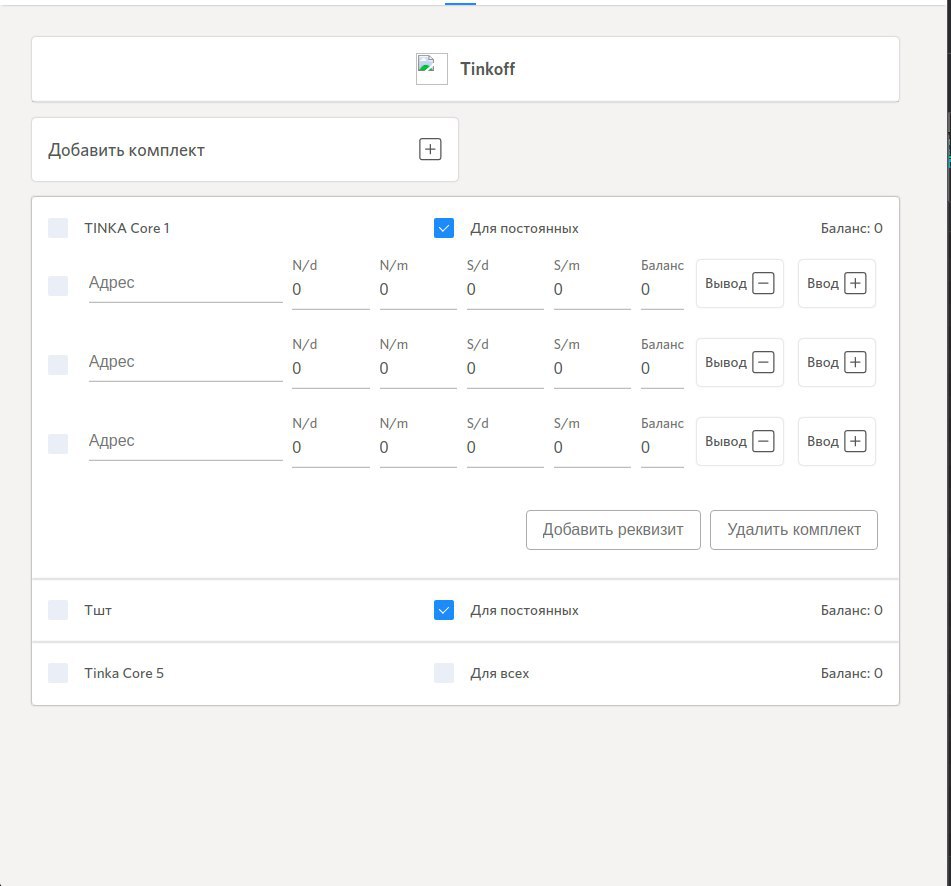Click the first row Баланс field
Image resolution: width=951 pixels, height=886 pixels.
pyautogui.click(x=662, y=290)
